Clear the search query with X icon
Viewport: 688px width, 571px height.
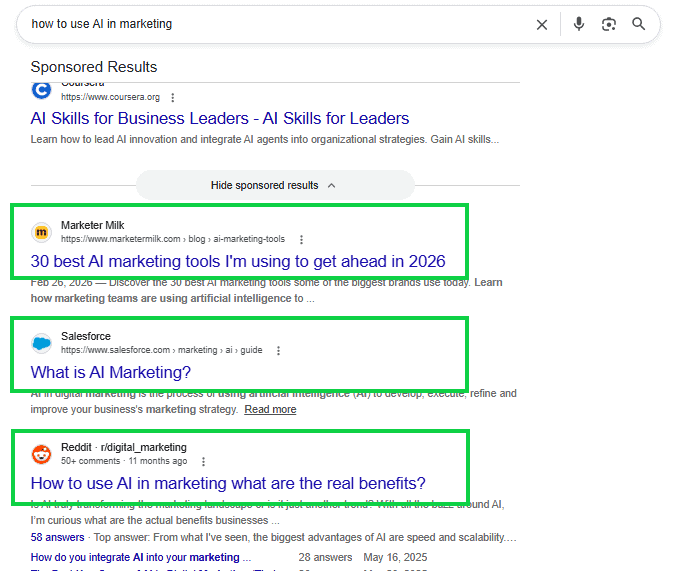click(542, 25)
